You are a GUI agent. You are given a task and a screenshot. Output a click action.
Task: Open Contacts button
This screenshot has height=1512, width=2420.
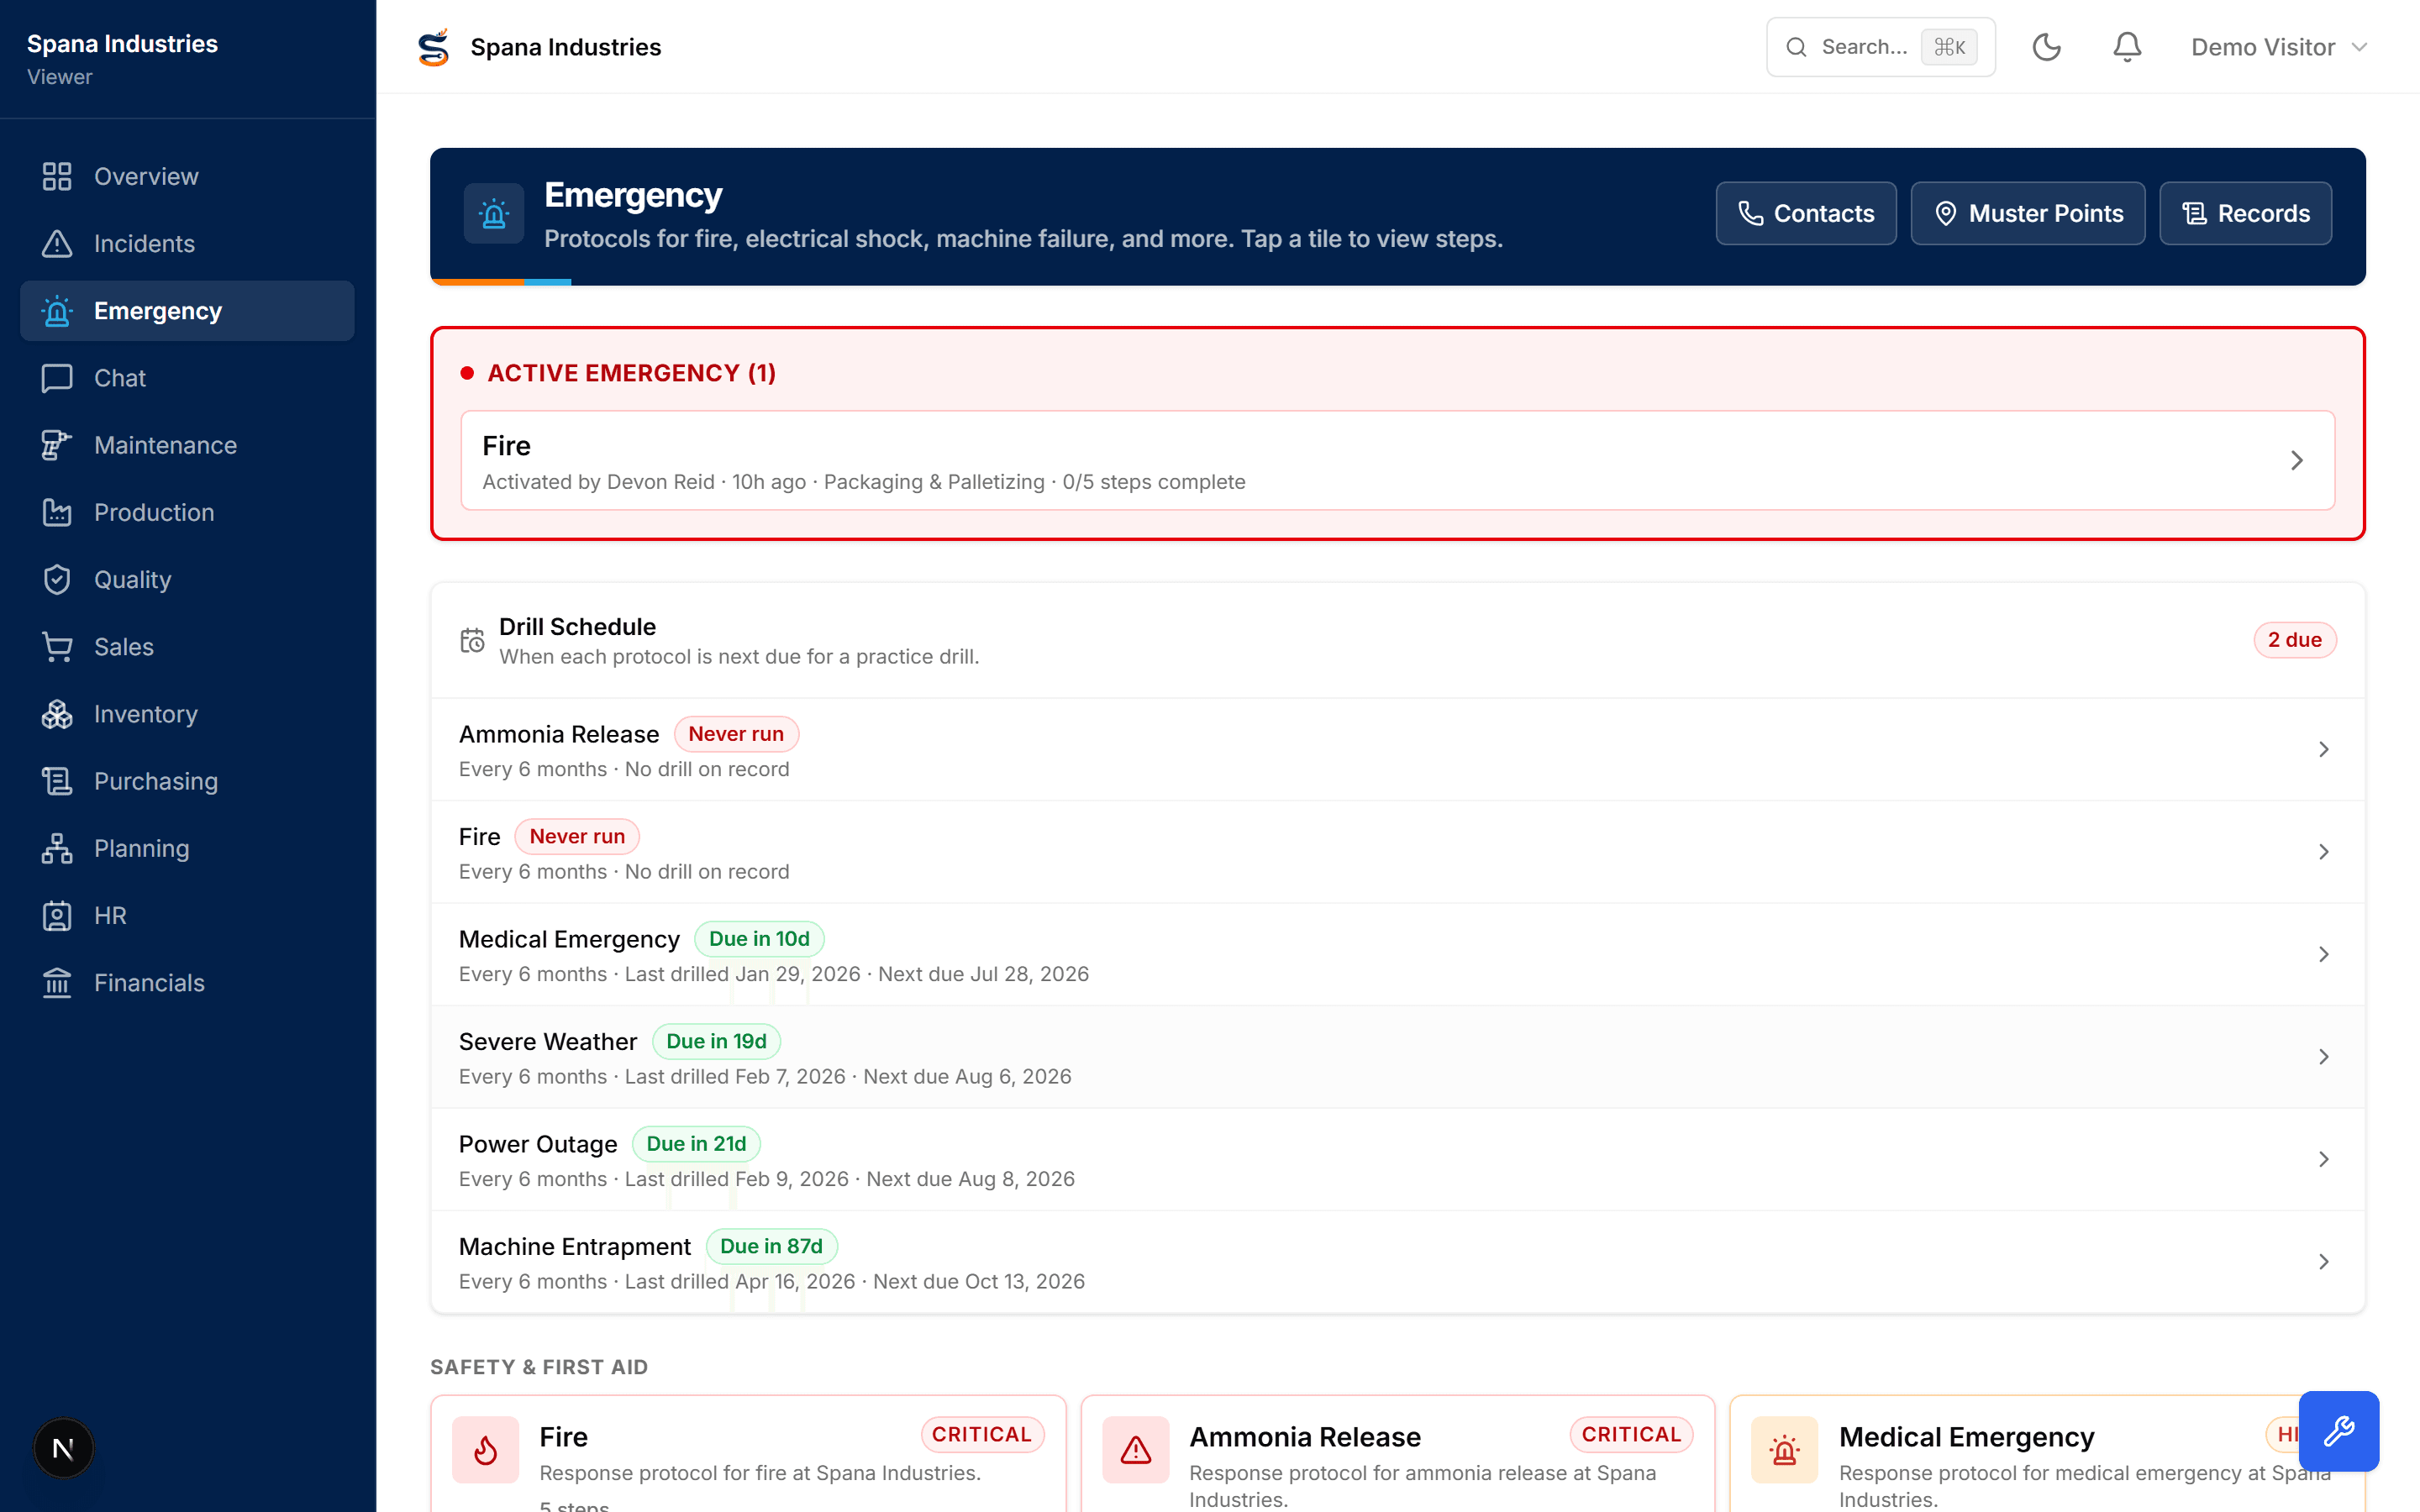point(1806,213)
